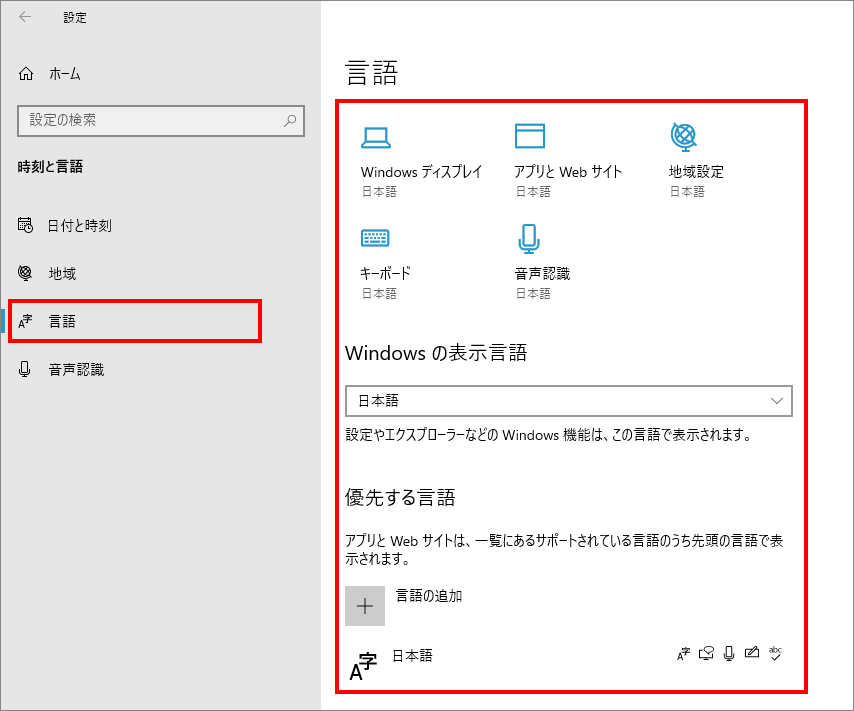
Task: Click the globe icon beside 地域 in sidebar
Action: pyautogui.click(x=25, y=272)
